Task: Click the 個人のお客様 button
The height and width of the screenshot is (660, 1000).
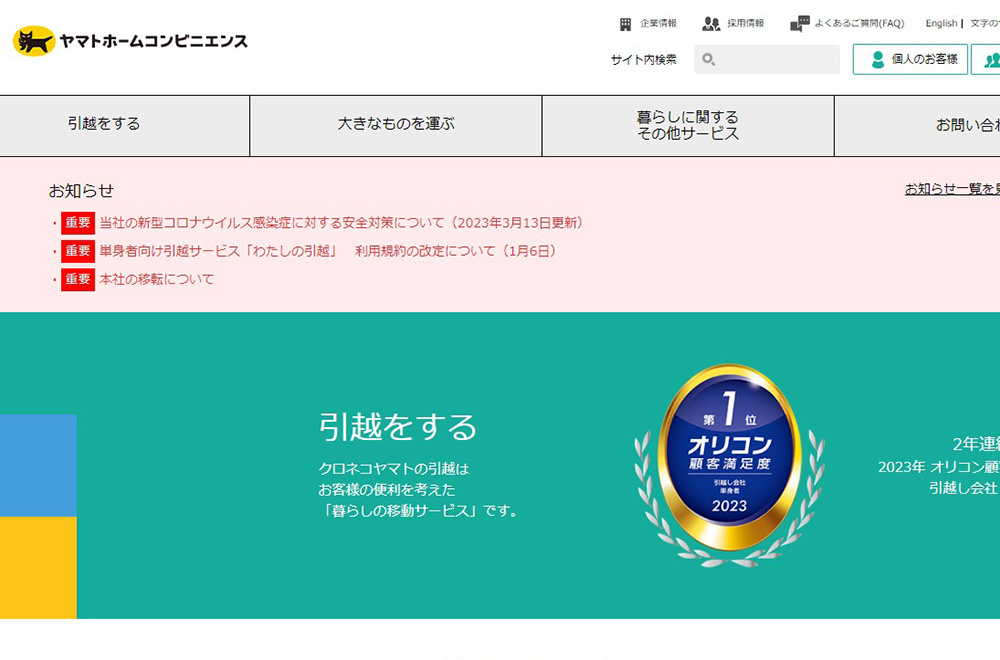Action: coord(910,59)
